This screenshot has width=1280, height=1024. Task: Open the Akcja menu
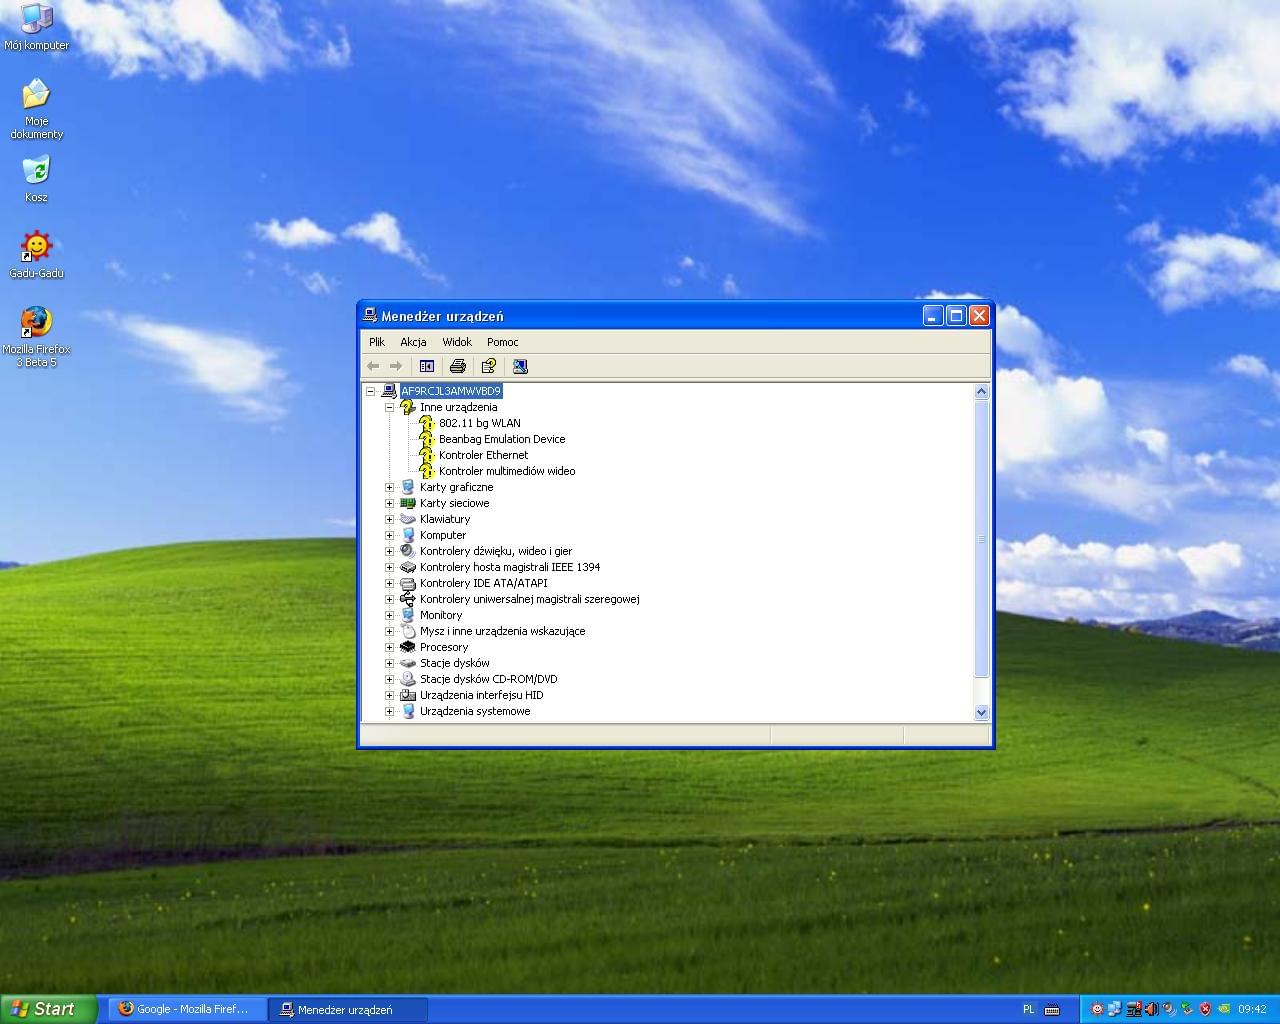(x=413, y=342)
